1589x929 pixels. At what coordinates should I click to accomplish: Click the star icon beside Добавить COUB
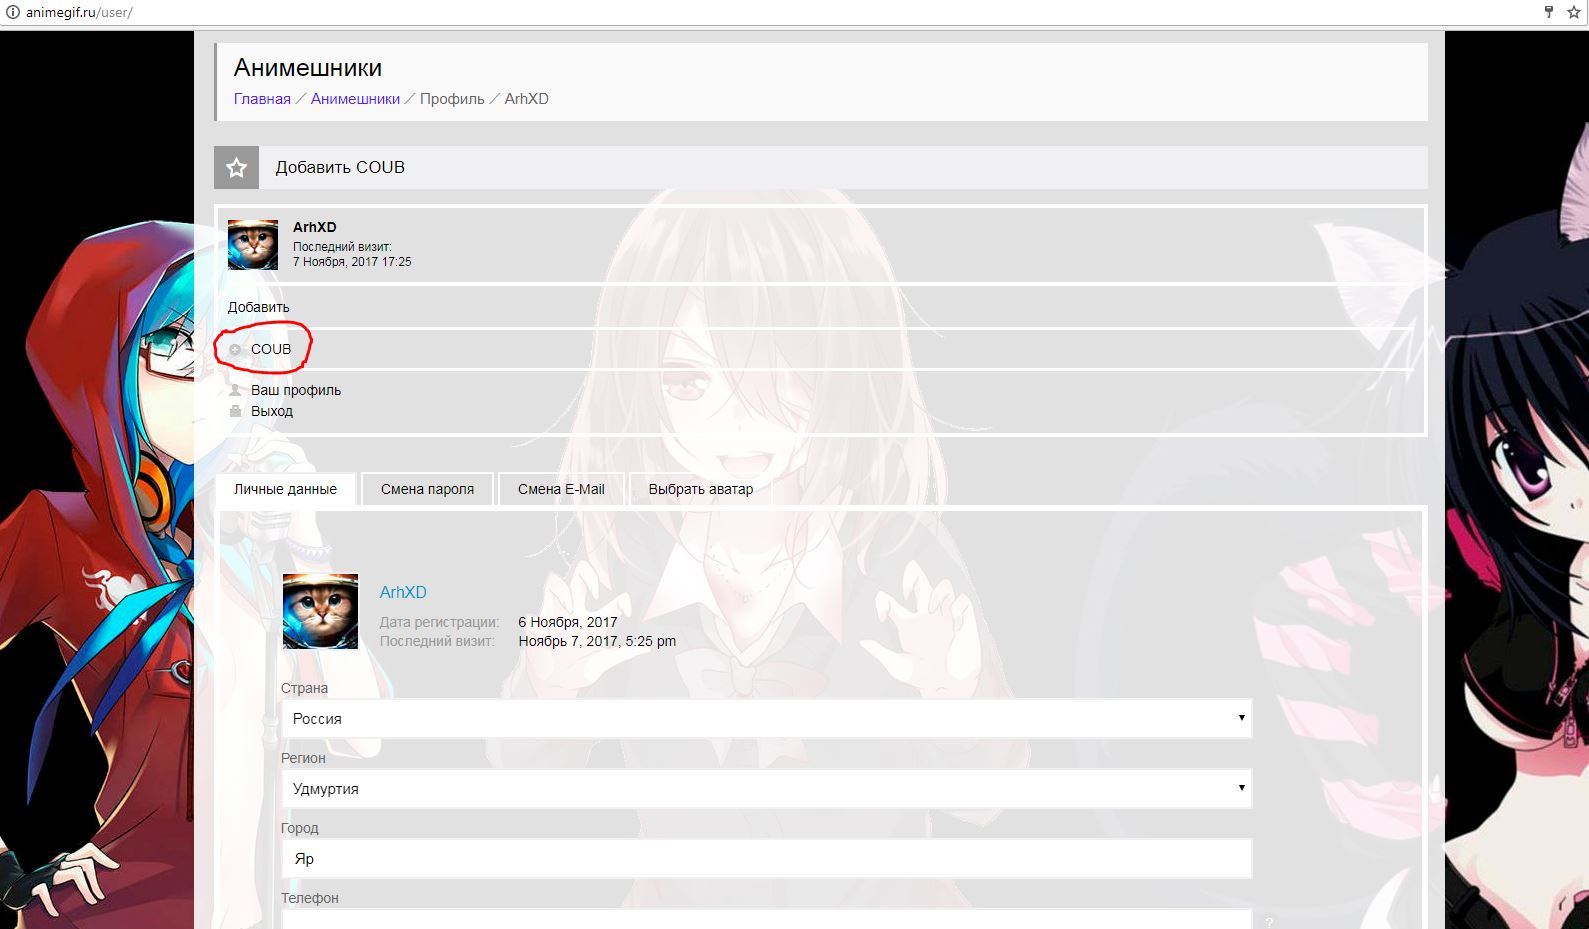click(236, 168)
